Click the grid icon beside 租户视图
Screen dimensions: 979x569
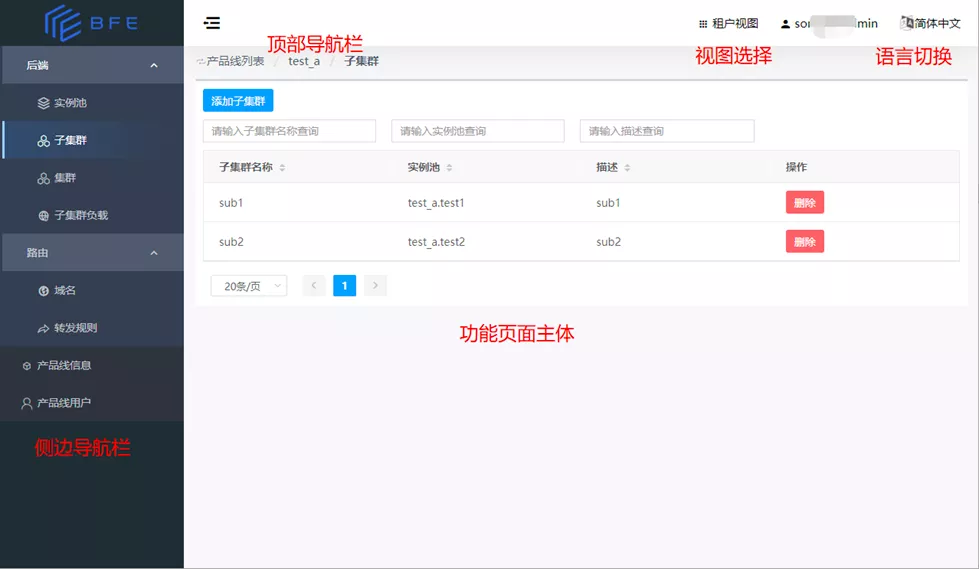tap(703, 24)
